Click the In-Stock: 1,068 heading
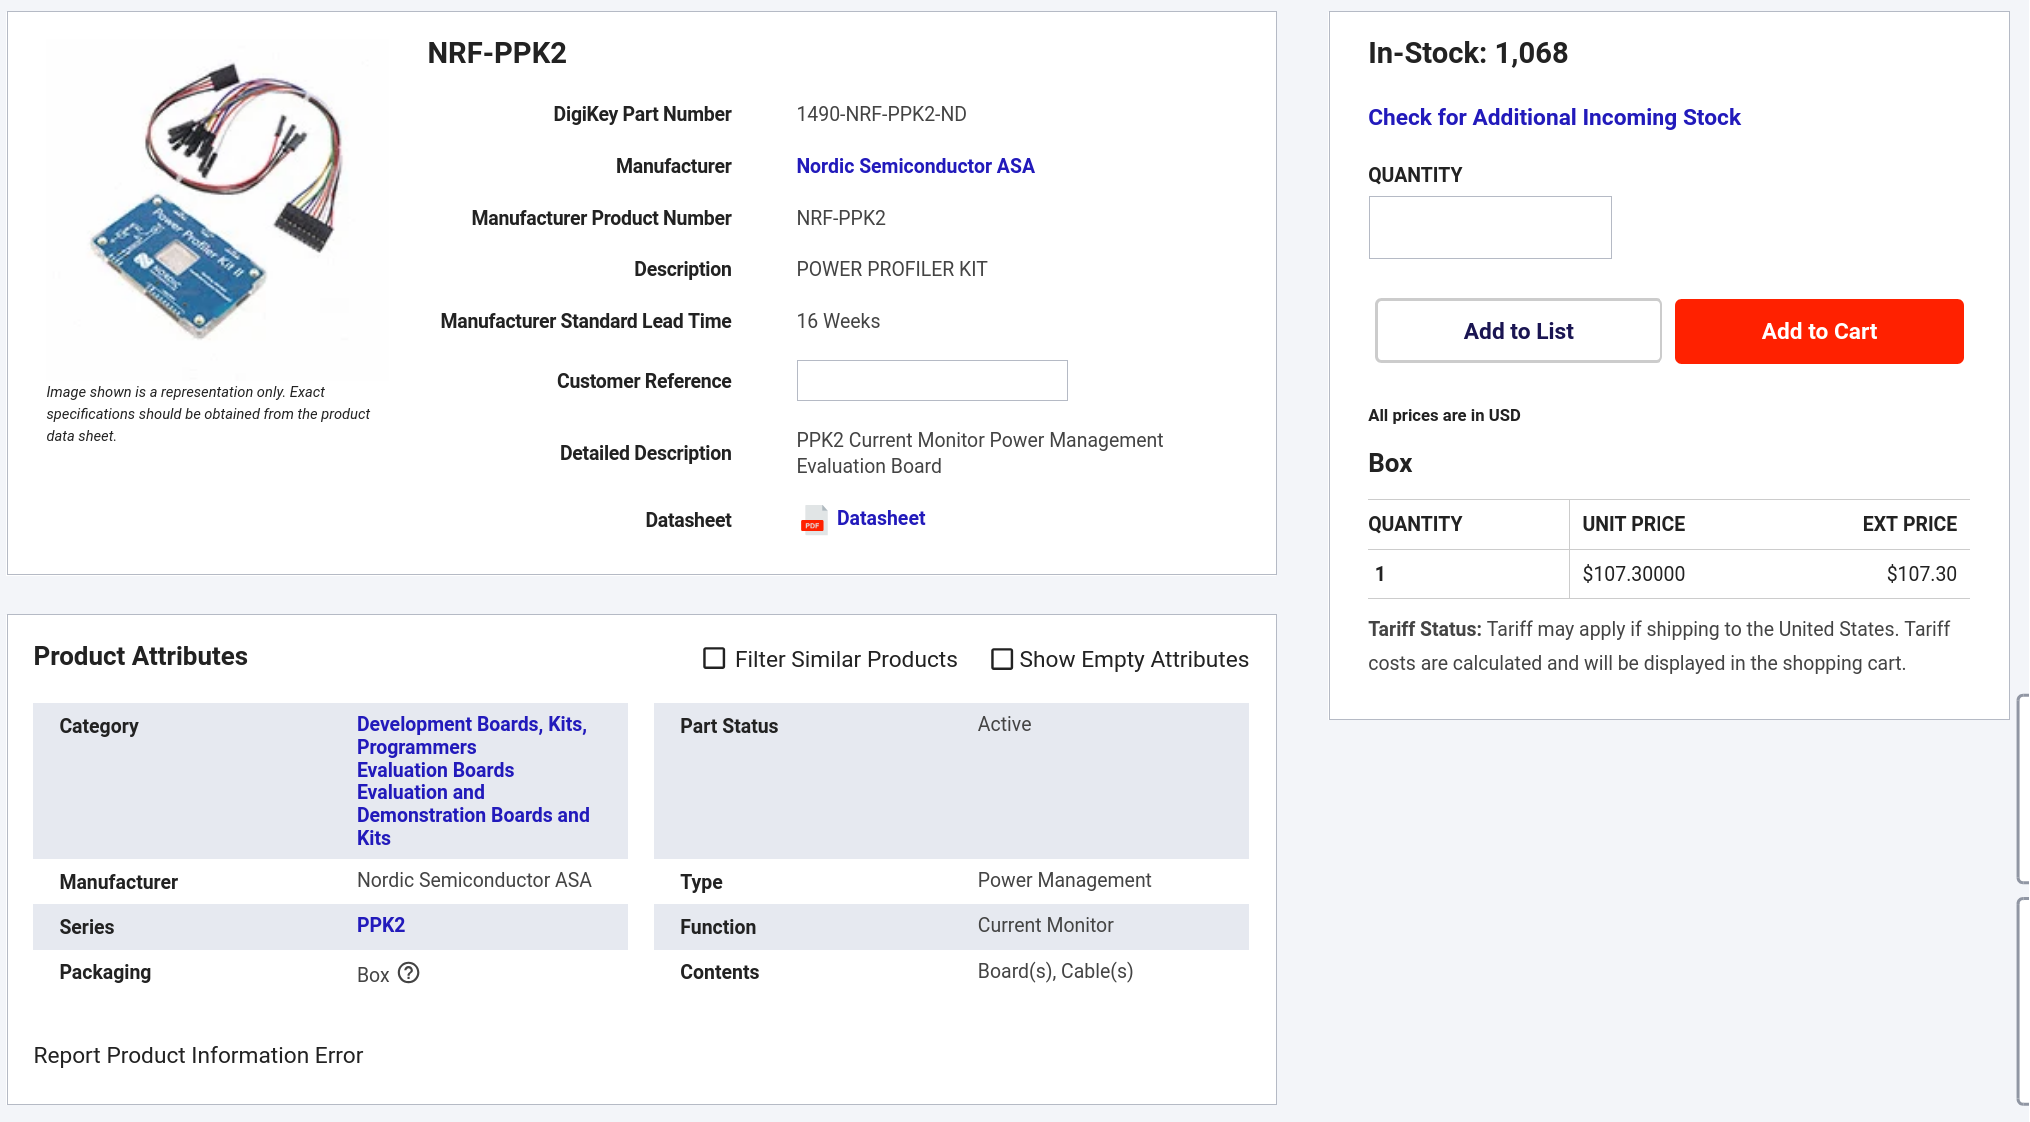Screen dimensions: 2030x1122 point(1468,53)
